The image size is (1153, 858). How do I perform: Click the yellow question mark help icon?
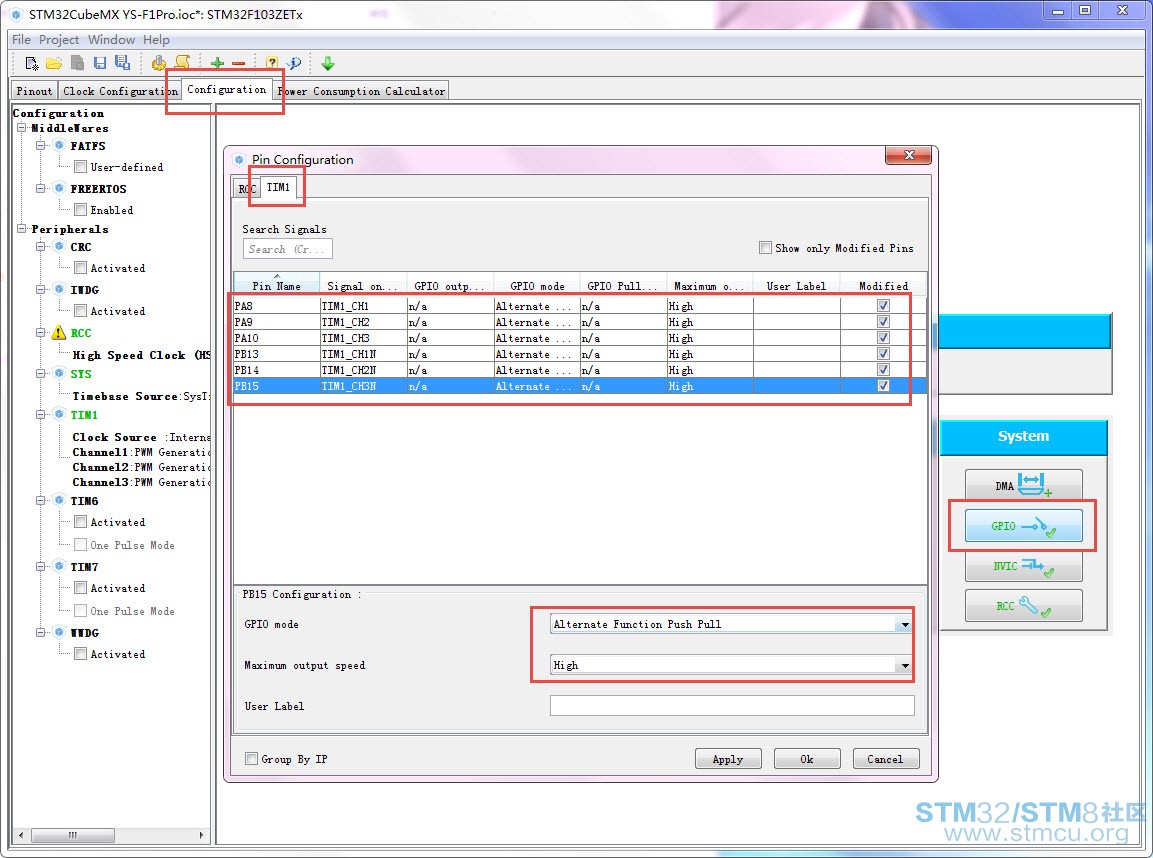[271, 63]
